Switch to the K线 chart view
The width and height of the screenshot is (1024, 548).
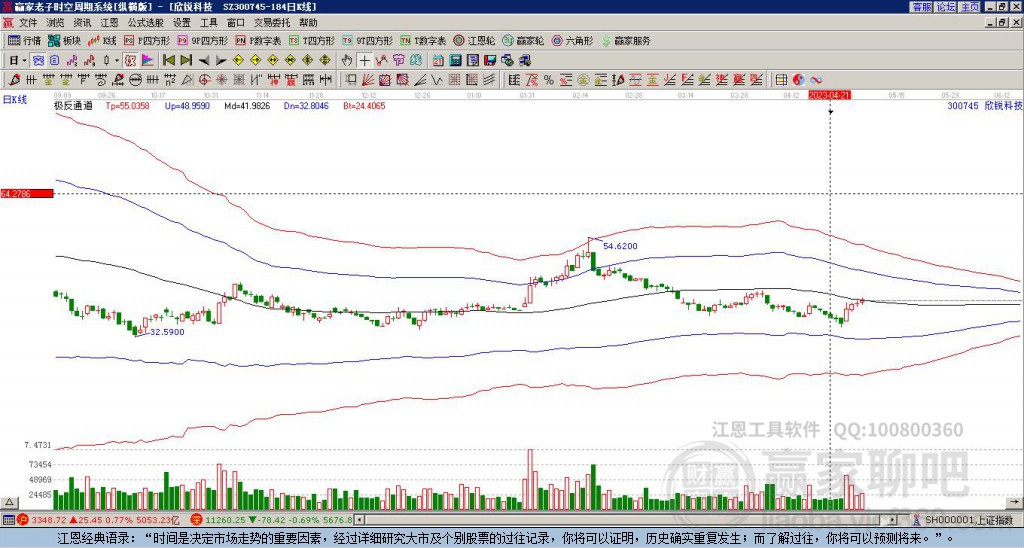[x=102, y=40]
